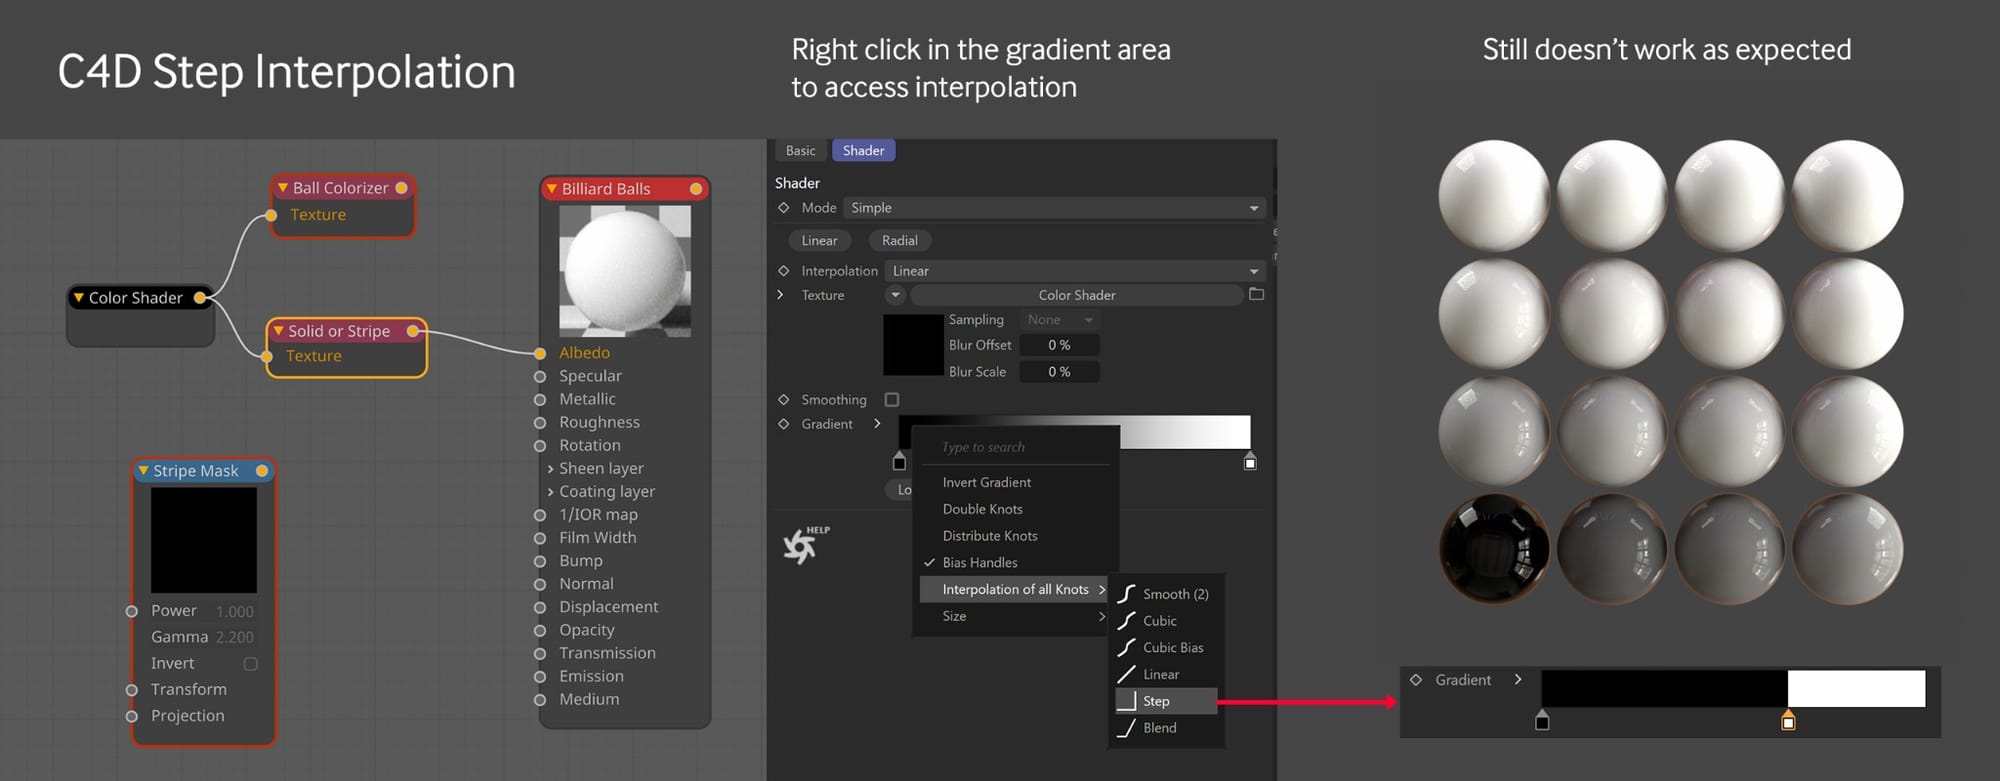Click the Step interpolation icon
This screenshot has width=2000, height=781.
pyautogui.click(x=1127, y=701)
